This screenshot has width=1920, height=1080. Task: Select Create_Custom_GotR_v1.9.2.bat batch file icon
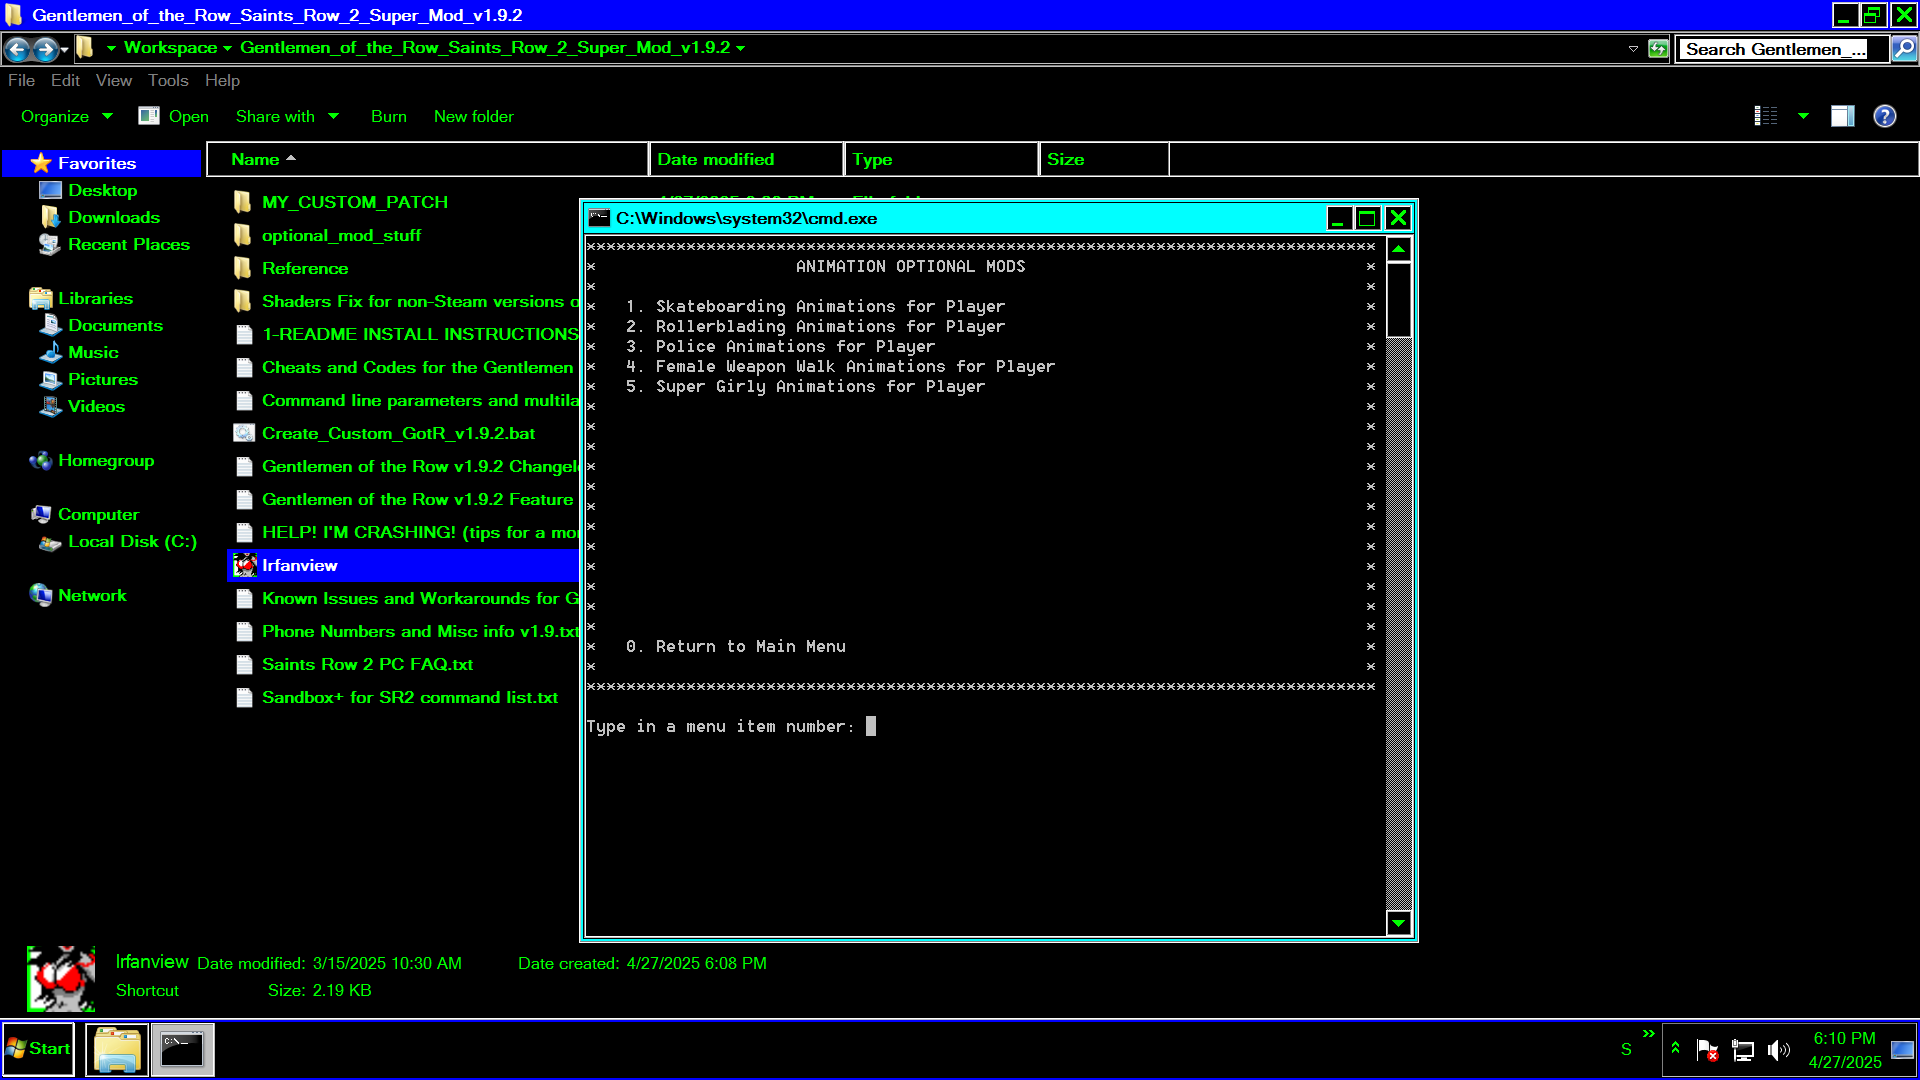coord(244,433)
